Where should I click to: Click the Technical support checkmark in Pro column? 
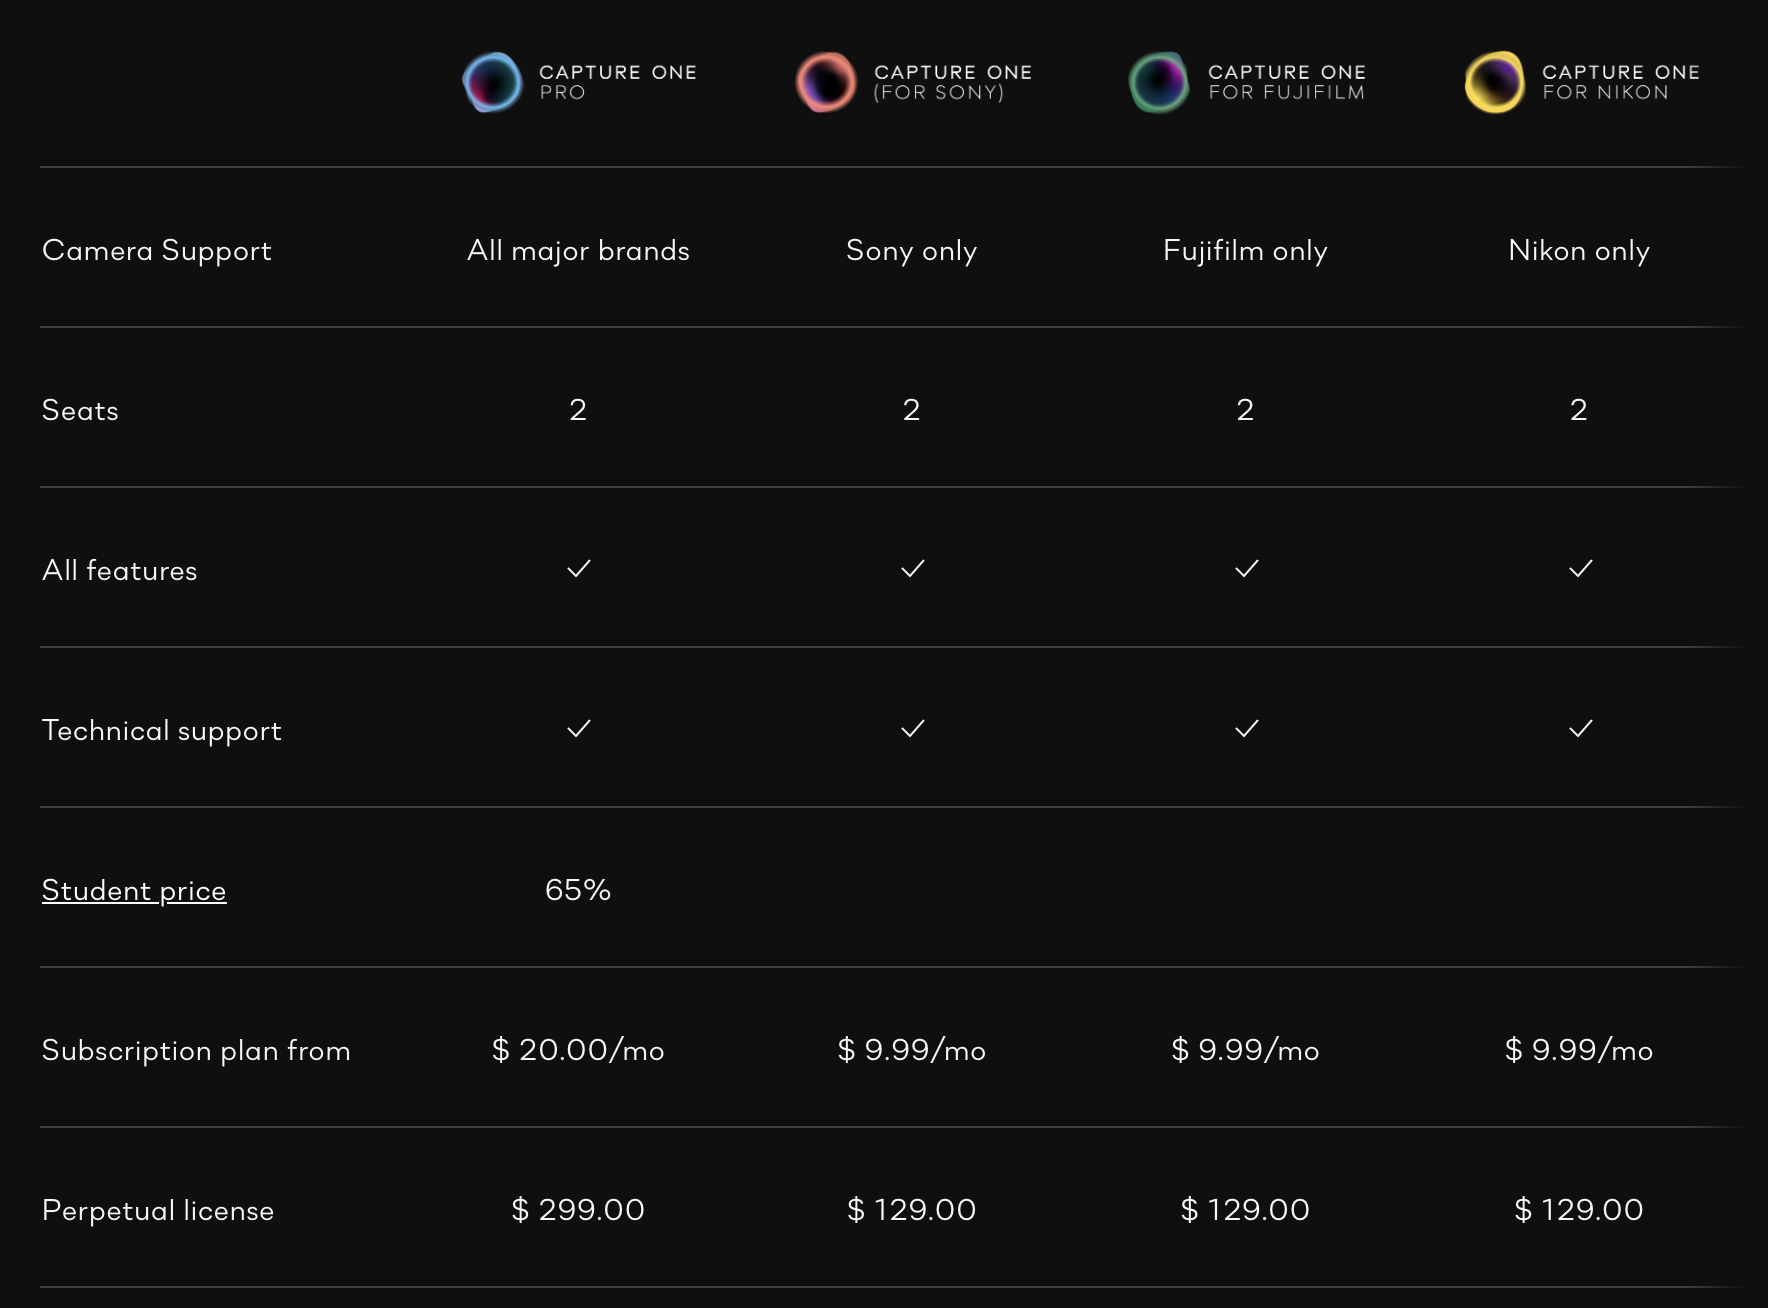579,728
